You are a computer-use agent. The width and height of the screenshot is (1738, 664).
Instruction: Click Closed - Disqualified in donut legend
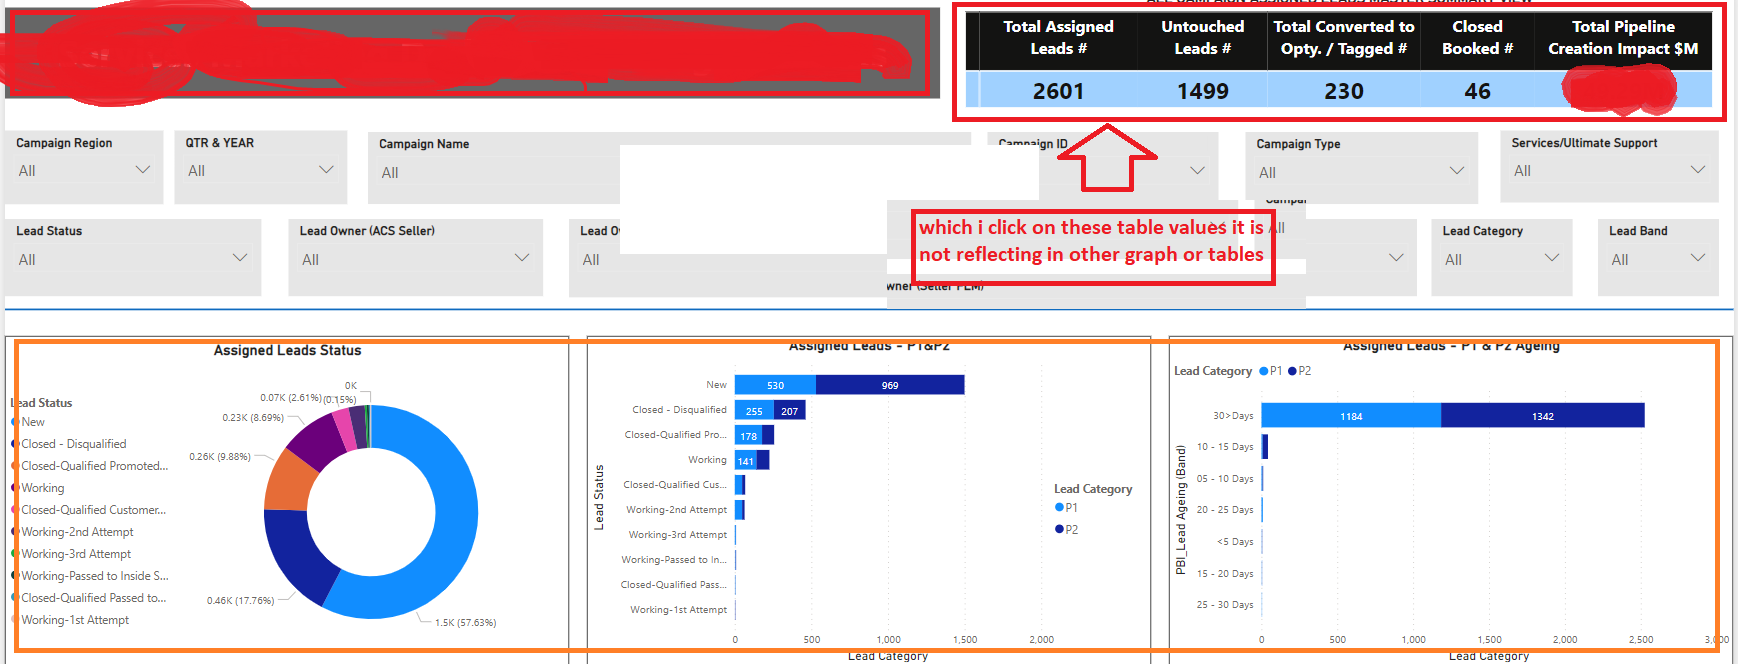pos(73,444)
